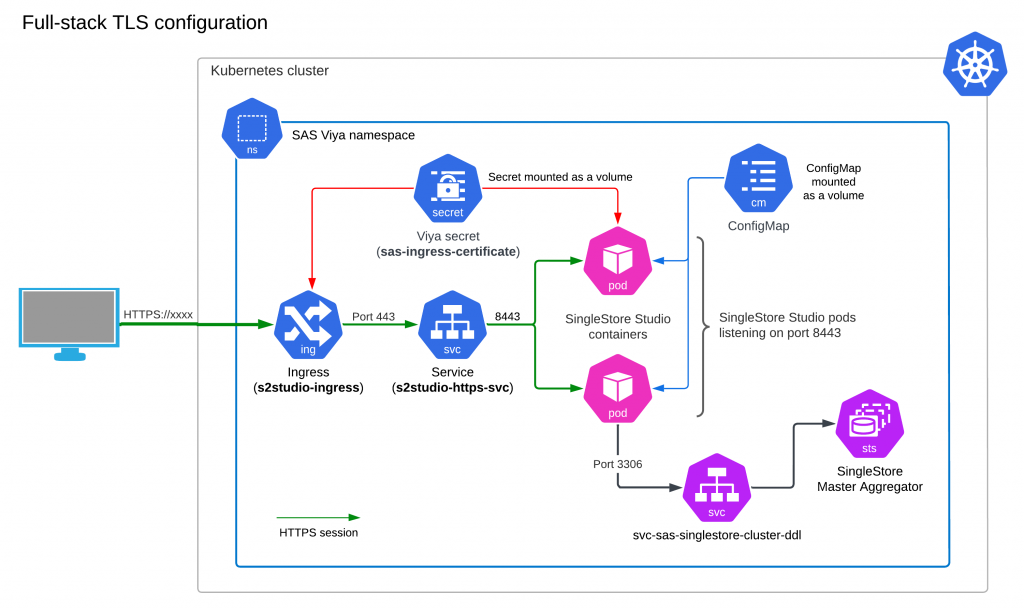Click the Kubernetes wheel logo icon
Screen dimensions: 1024x609
tap(975, 64)
